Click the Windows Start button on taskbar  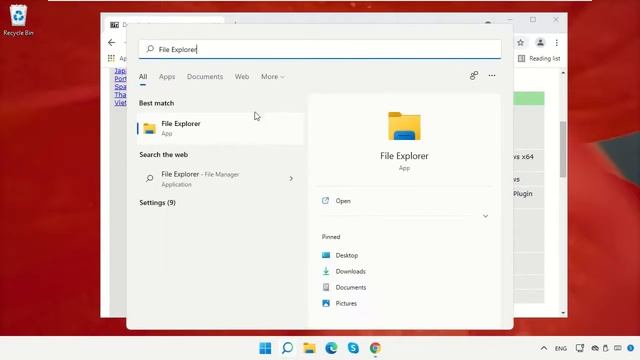pyautogui.click(x=265, y=348)
